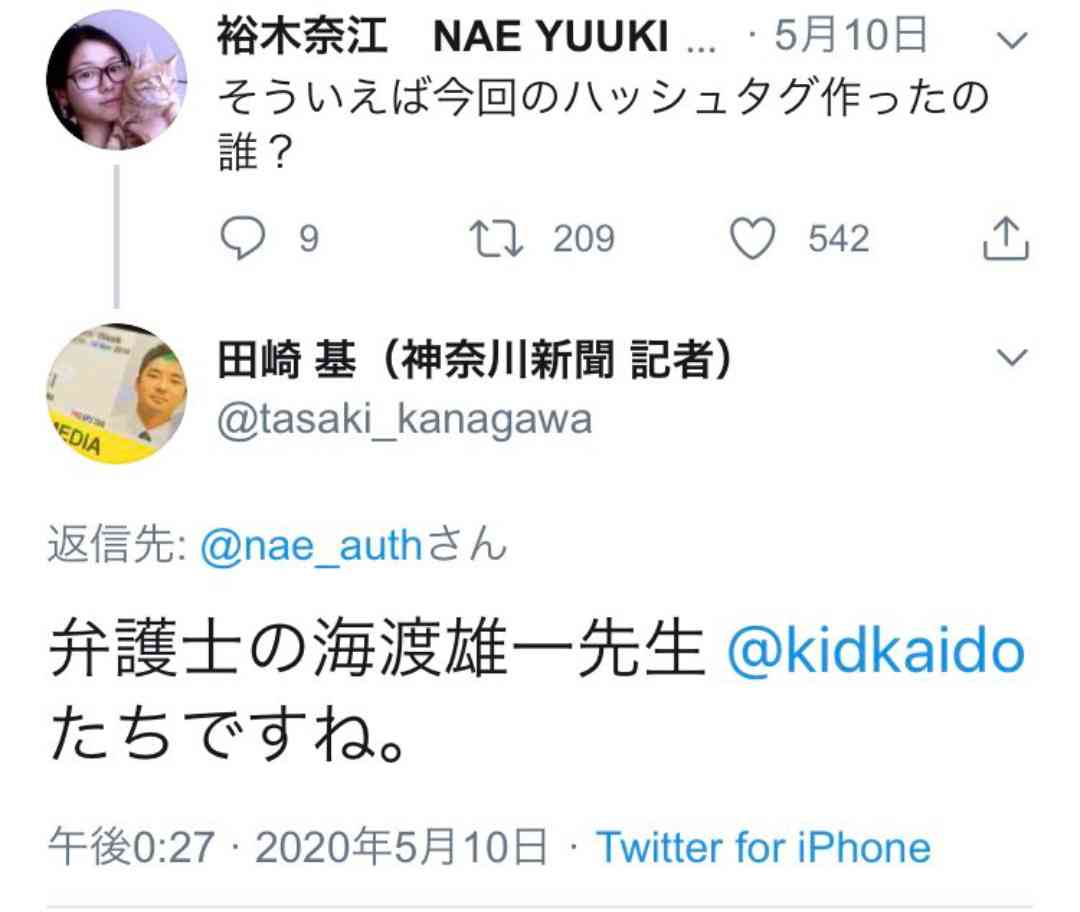Like the tweet with the heart icon

(752, 238)
